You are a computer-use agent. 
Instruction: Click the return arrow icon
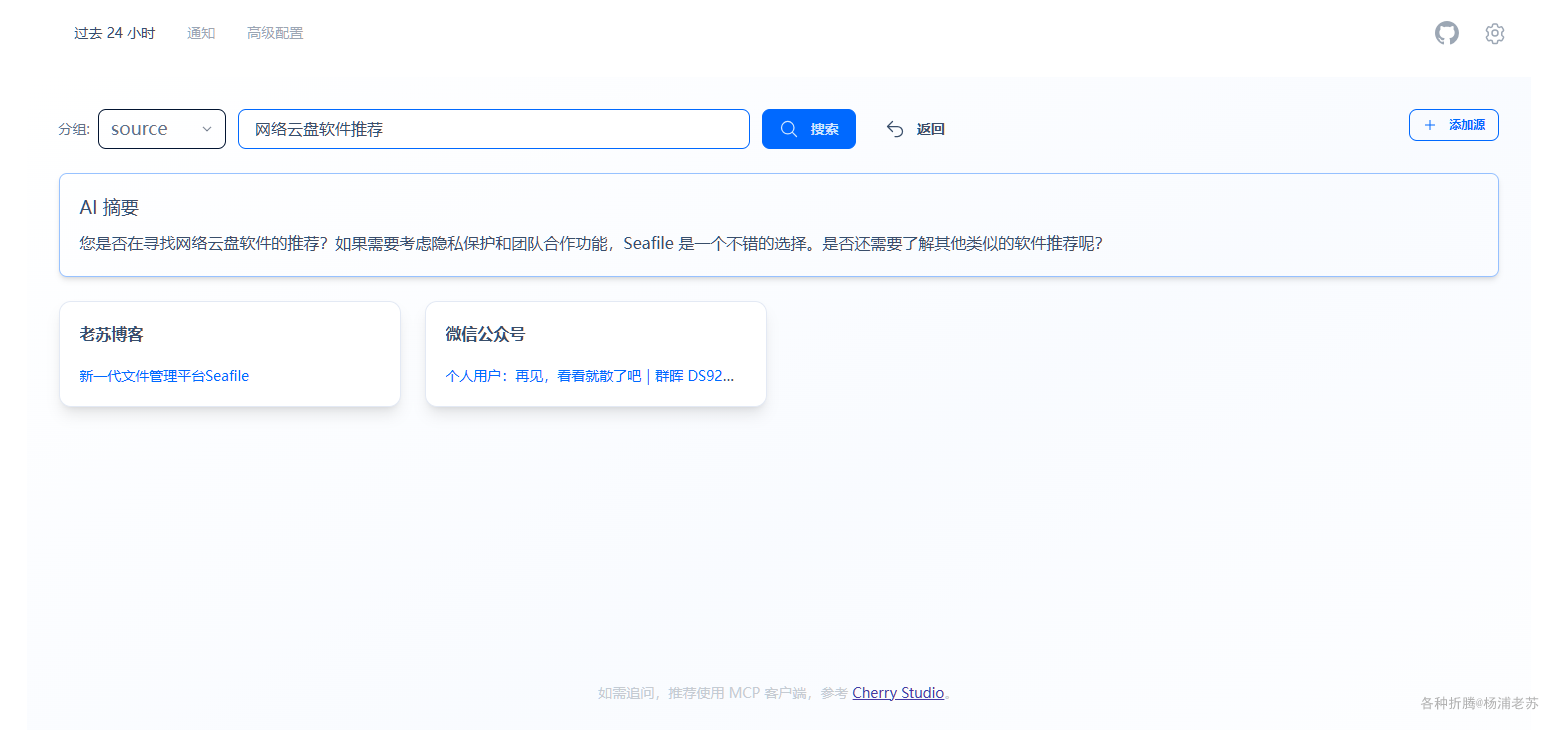pos(895,129)
